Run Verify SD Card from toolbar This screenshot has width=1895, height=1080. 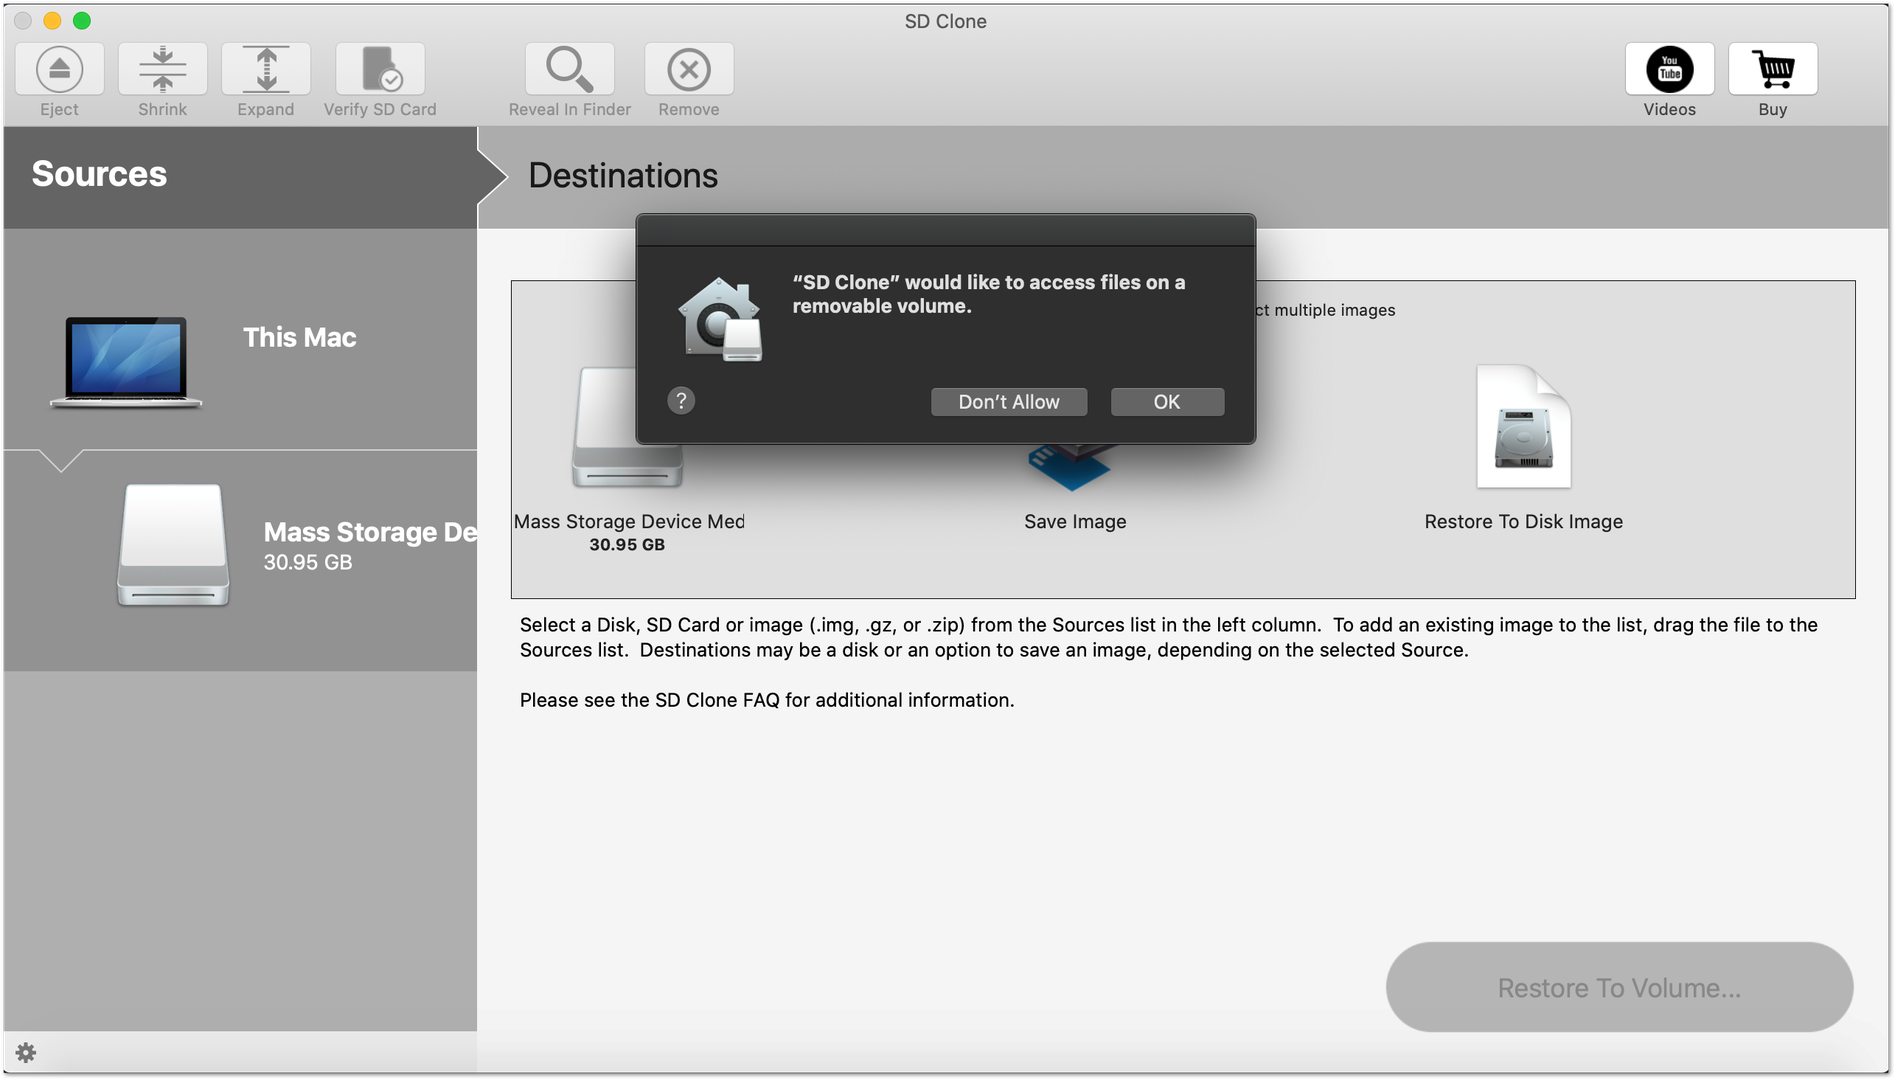379,69
